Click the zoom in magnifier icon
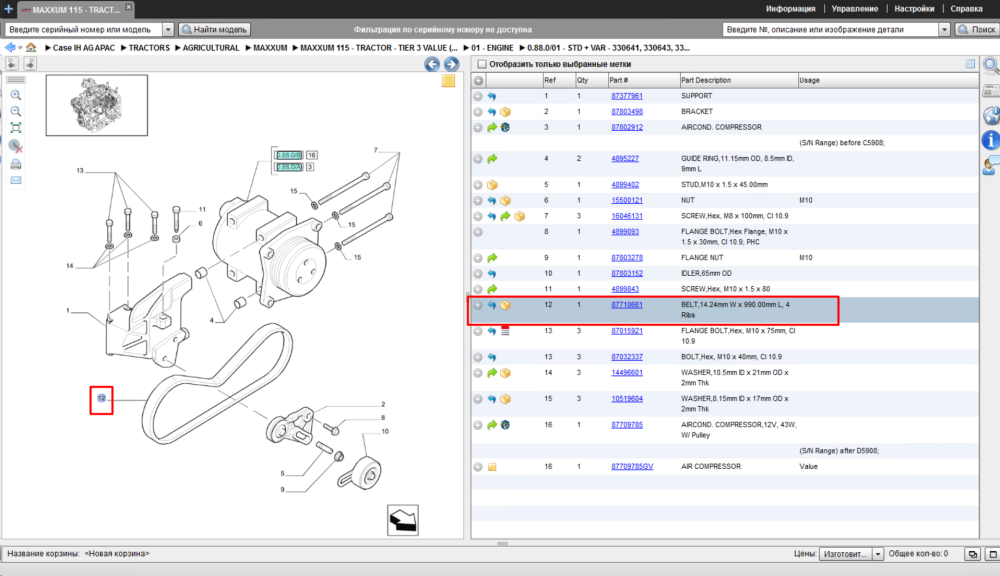This screenshot has width=1000, height=576. click(16, 95)
